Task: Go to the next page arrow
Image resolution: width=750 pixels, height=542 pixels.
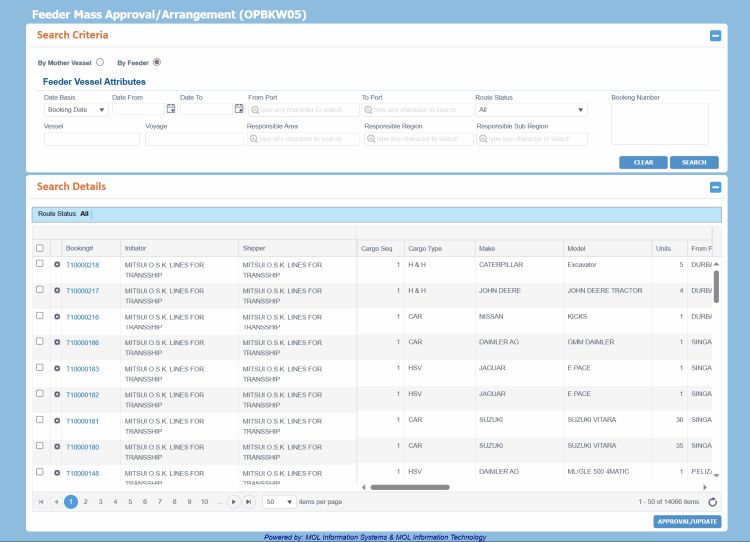Action: 233,502
